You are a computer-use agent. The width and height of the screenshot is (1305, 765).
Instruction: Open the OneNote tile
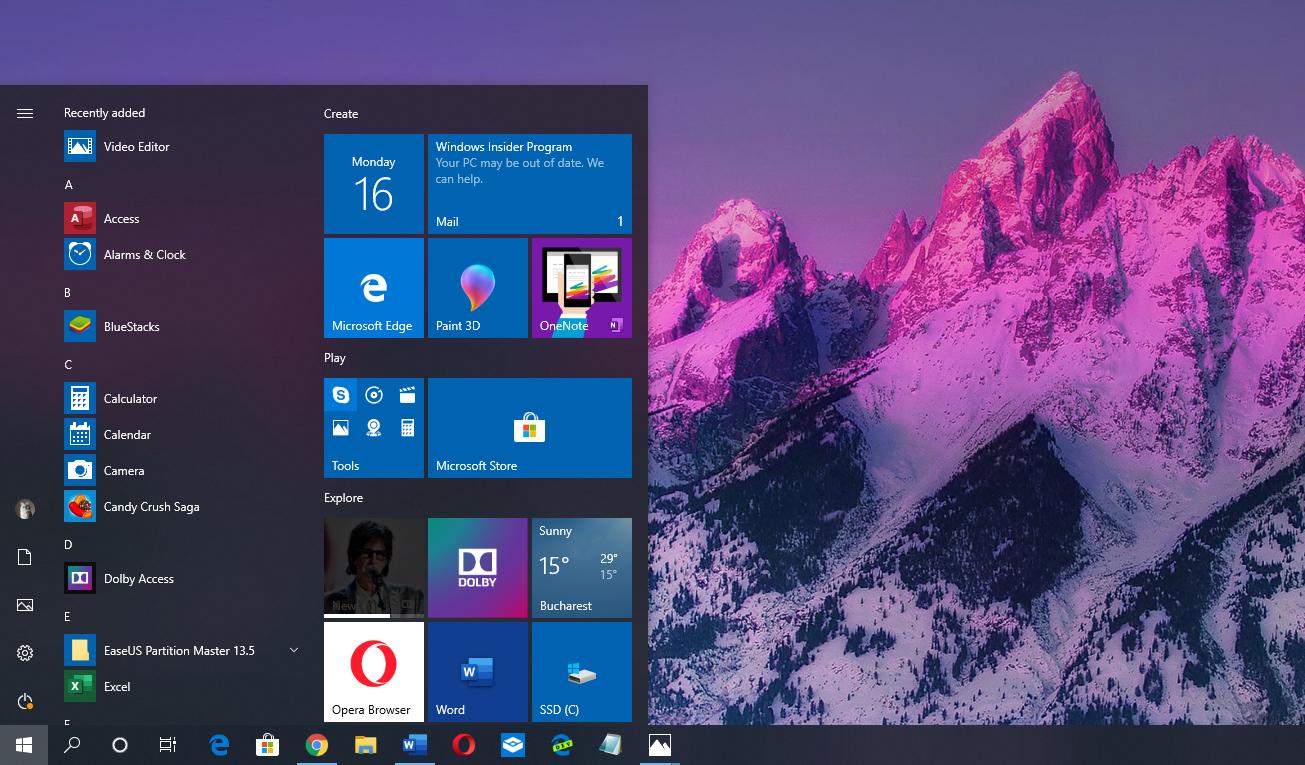pyautogui.click(x=582, y=288)
